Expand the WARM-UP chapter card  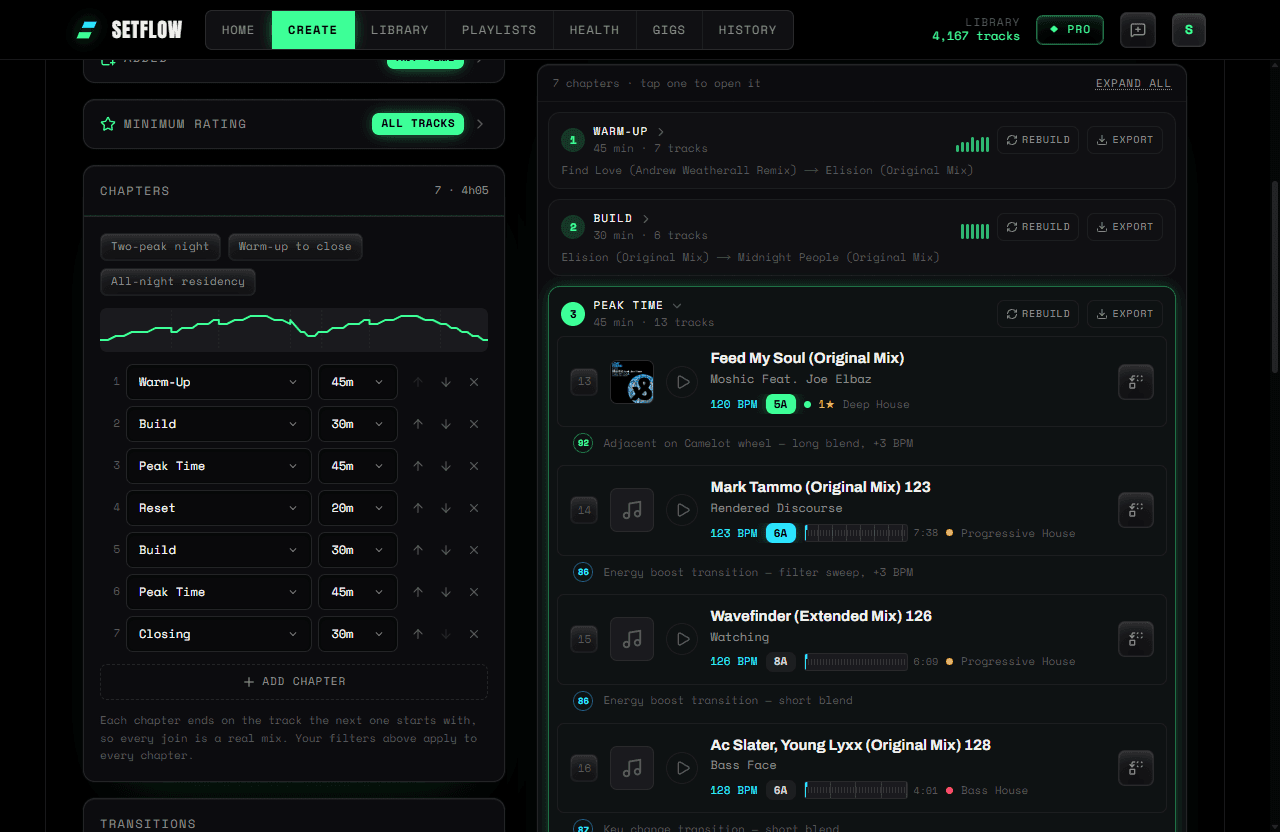pos(661,131)
